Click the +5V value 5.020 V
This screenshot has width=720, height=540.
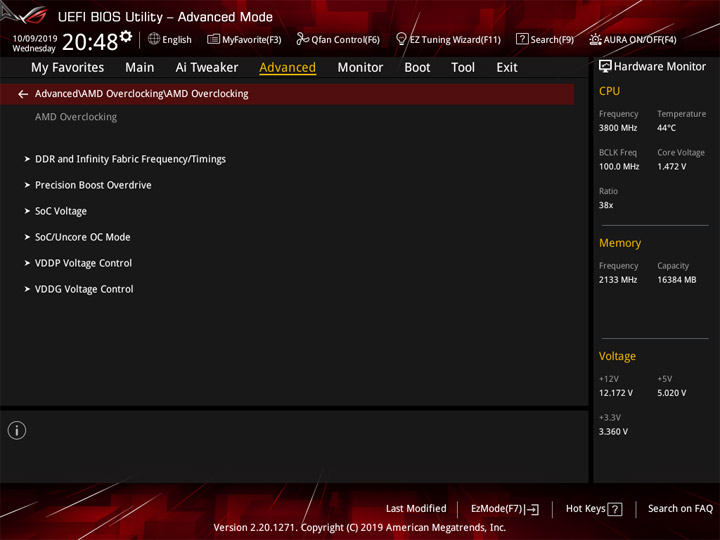[x=671, y=393]
